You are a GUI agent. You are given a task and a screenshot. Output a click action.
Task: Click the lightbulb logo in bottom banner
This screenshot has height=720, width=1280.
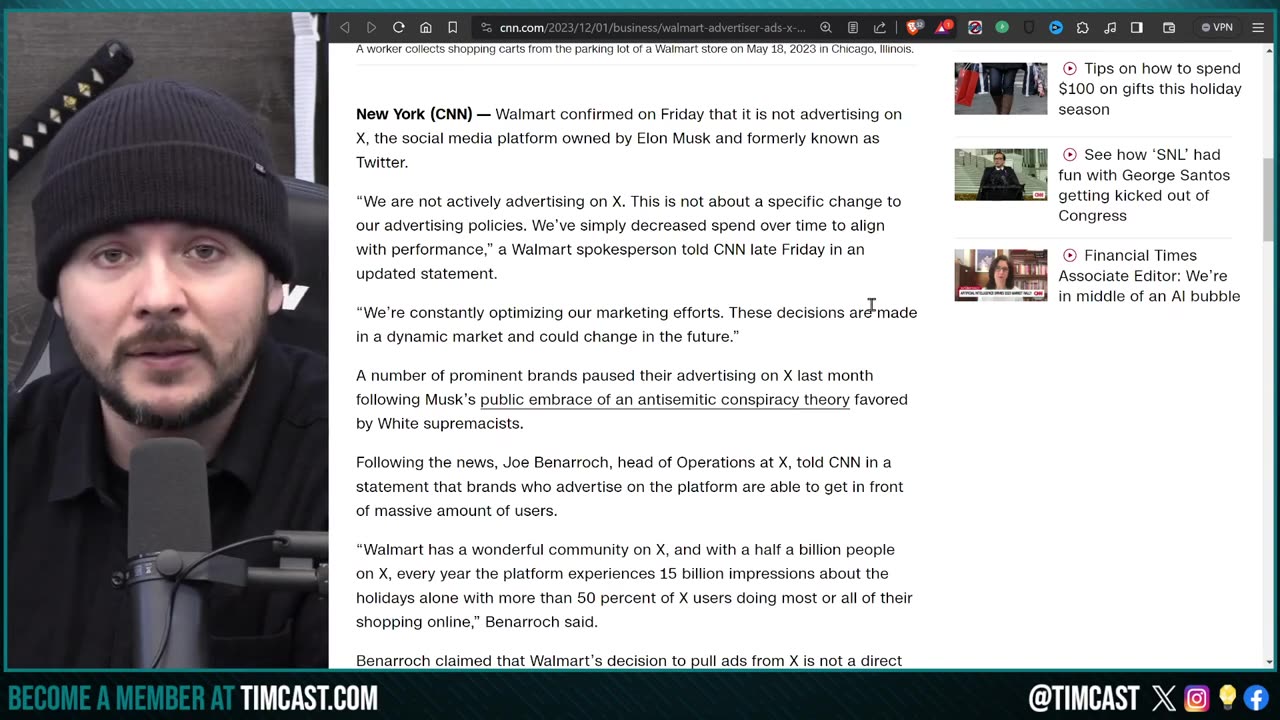(x=1227, y=697)
